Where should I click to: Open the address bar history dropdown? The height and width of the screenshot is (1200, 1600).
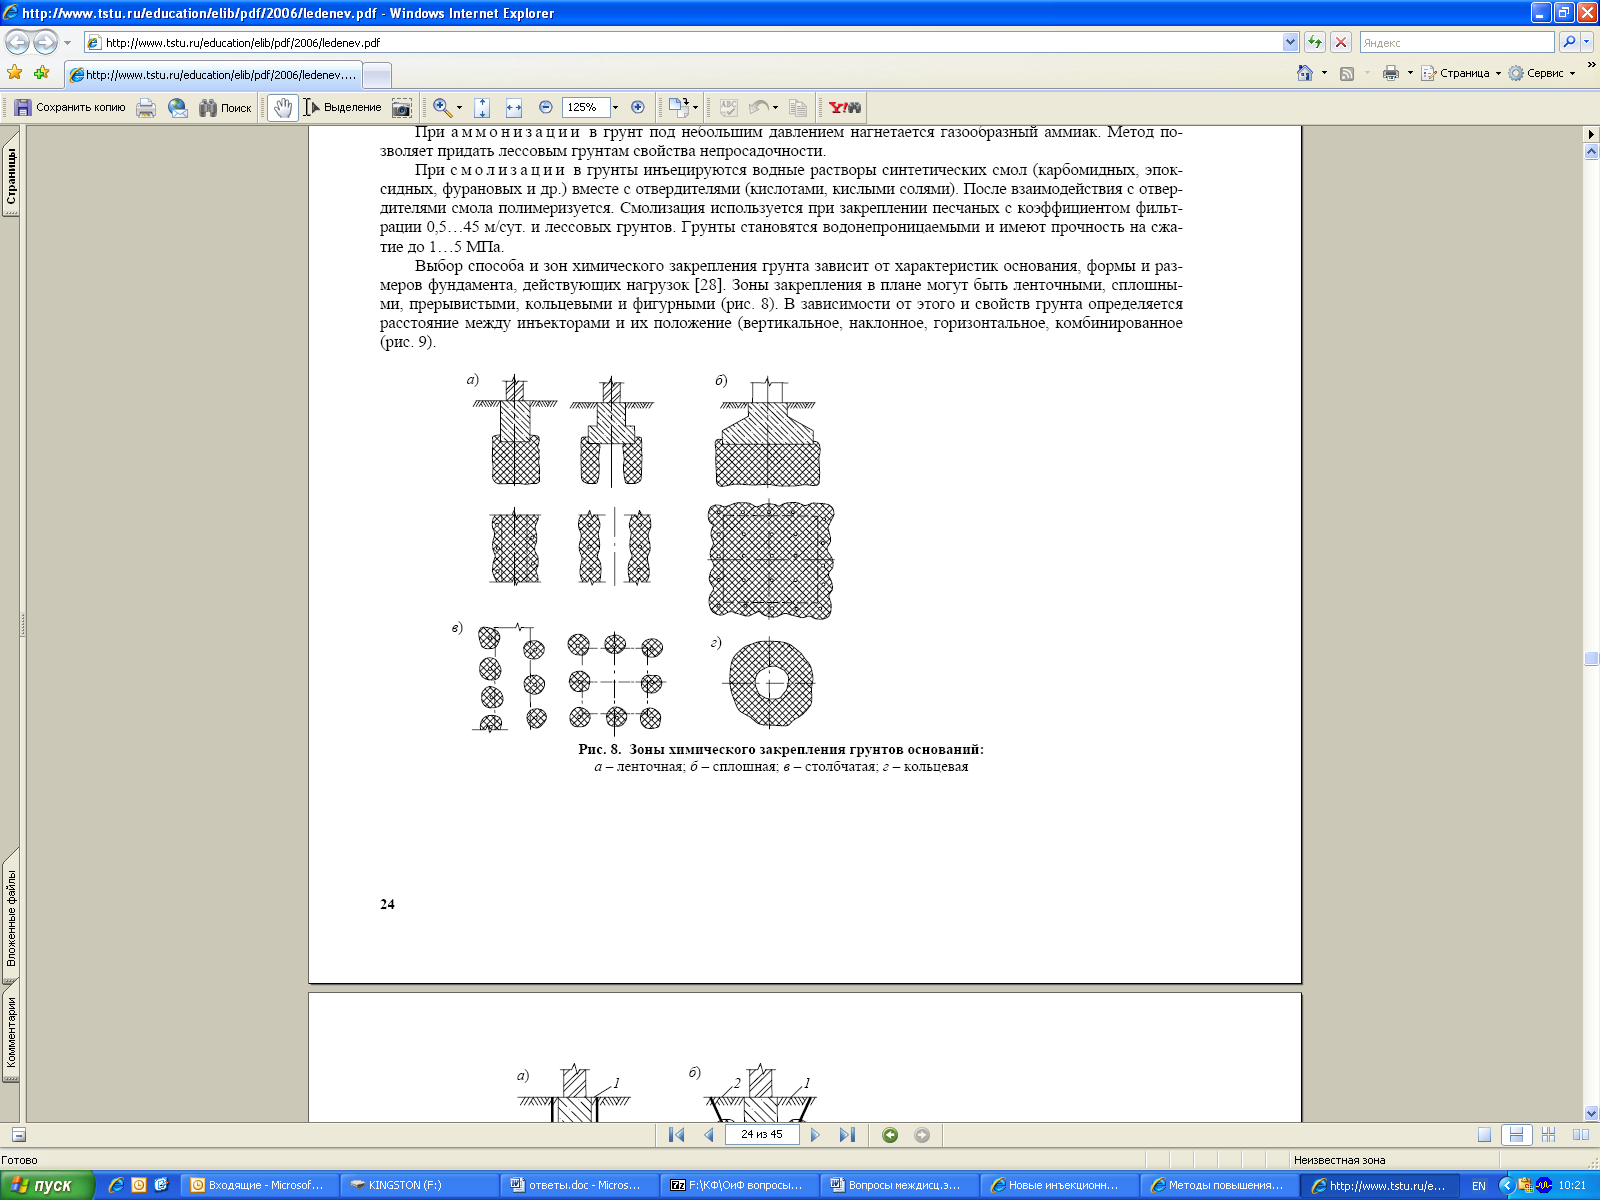1290,43
